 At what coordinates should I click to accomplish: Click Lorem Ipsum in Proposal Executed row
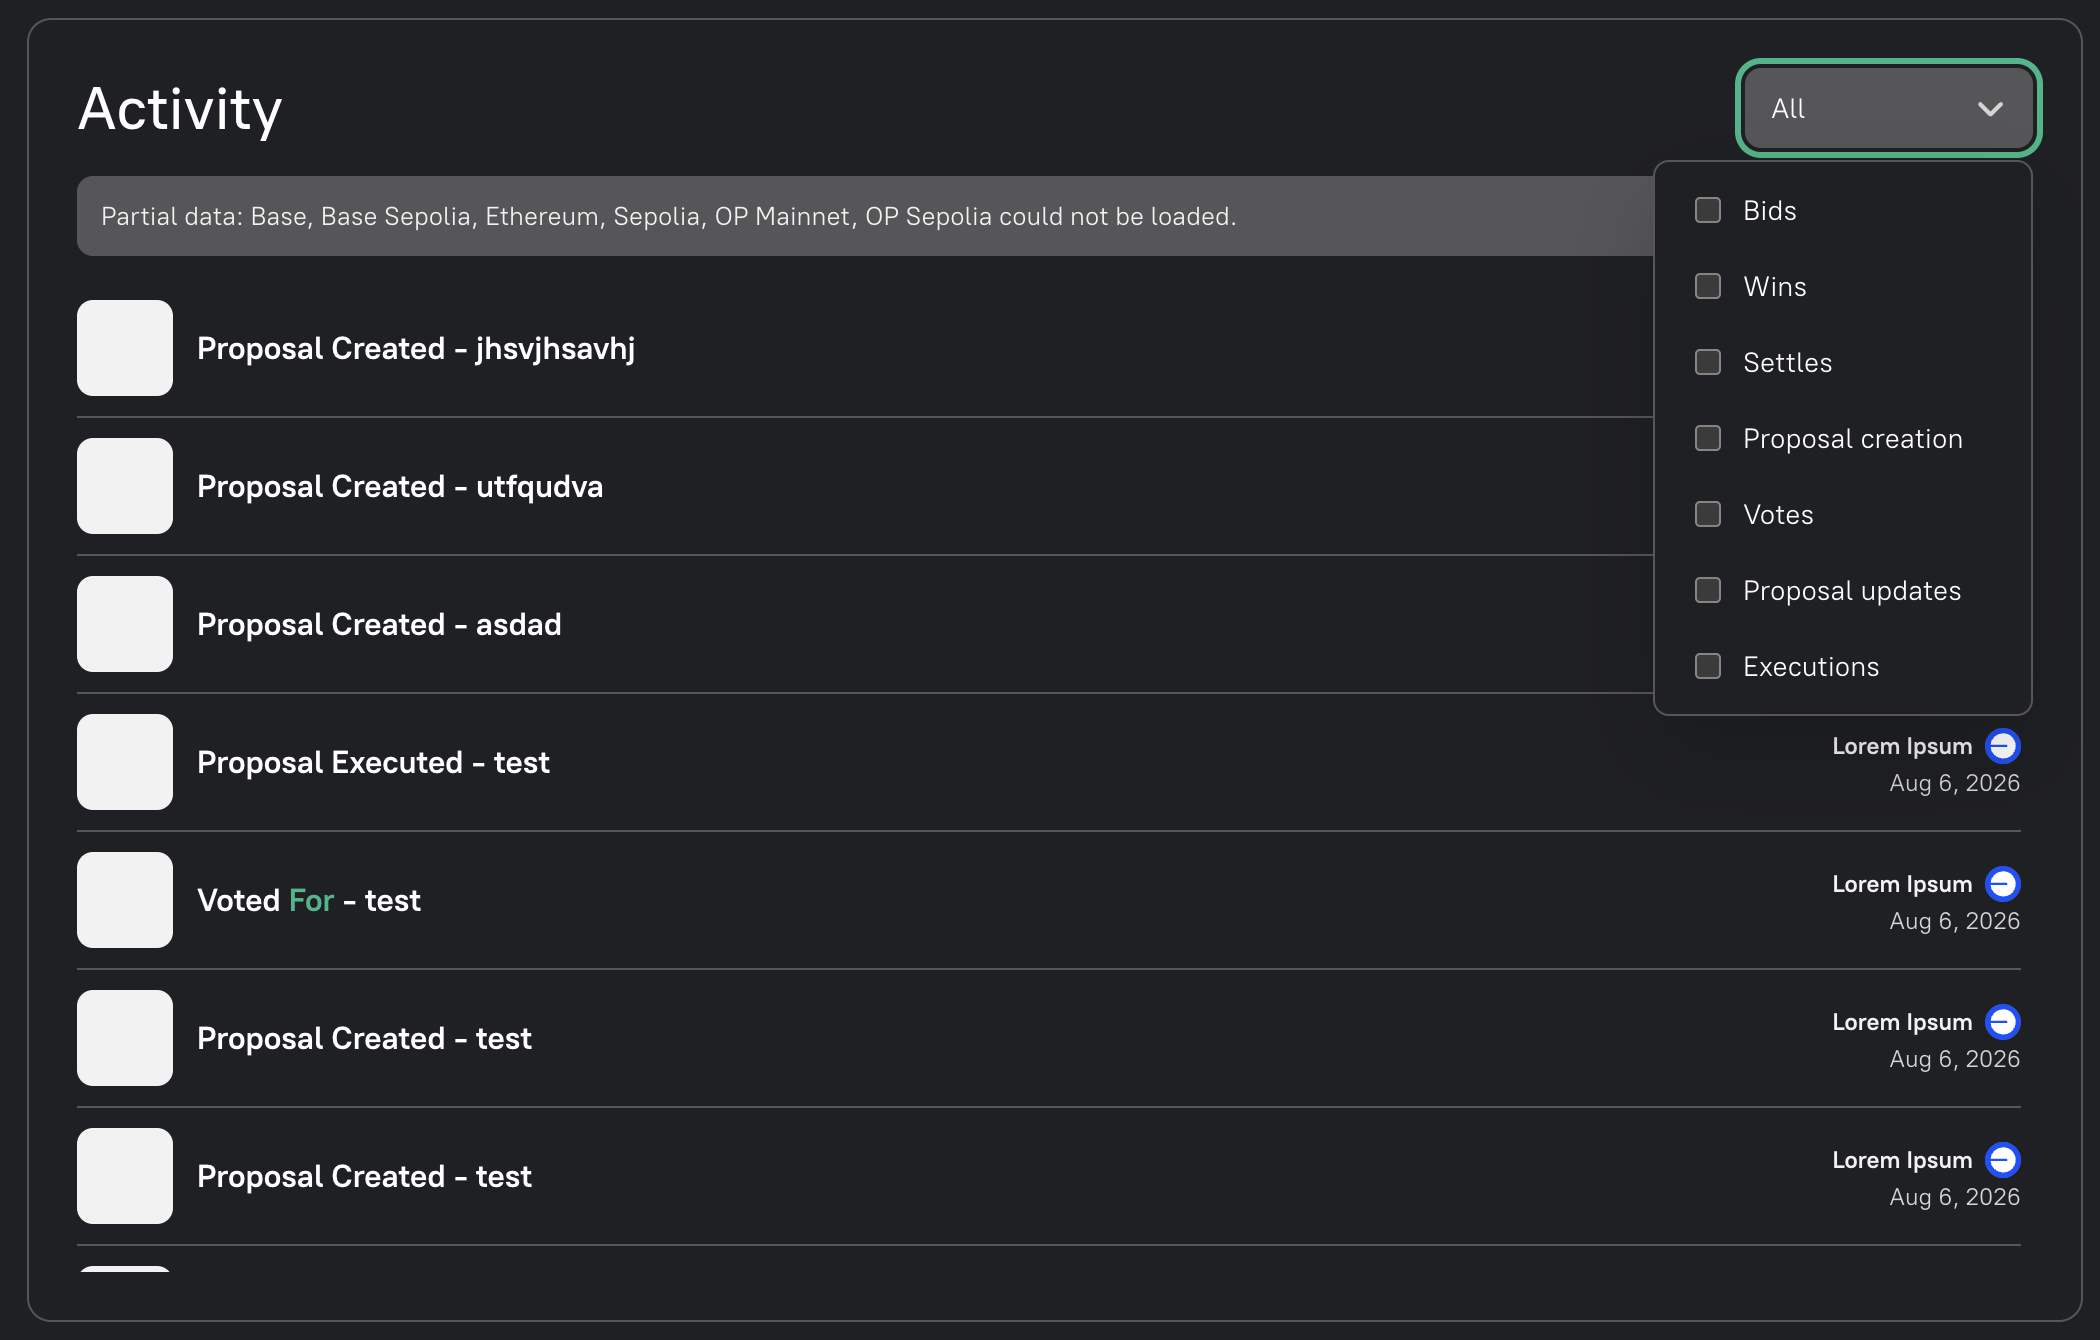(x=1902, y=746)
